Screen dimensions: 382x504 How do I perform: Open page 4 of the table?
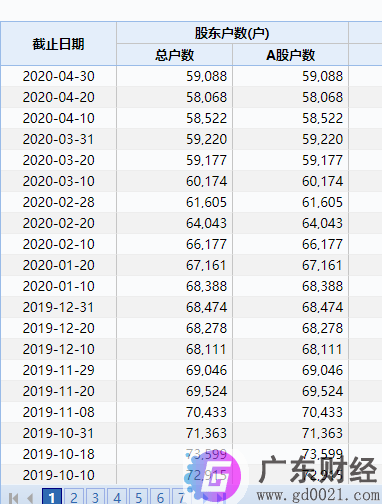(x=117, y=497)
